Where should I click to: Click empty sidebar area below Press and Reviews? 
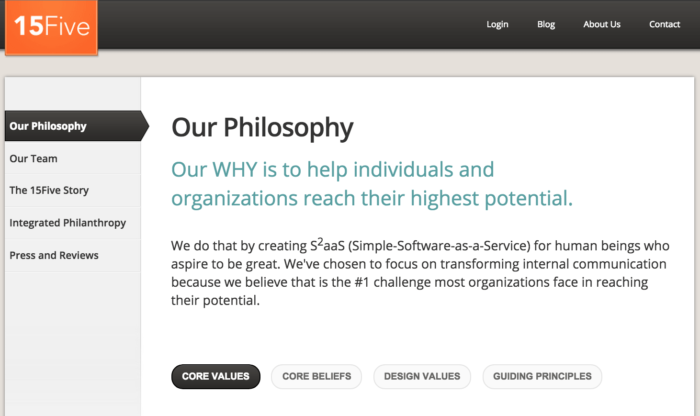(70, 340)
